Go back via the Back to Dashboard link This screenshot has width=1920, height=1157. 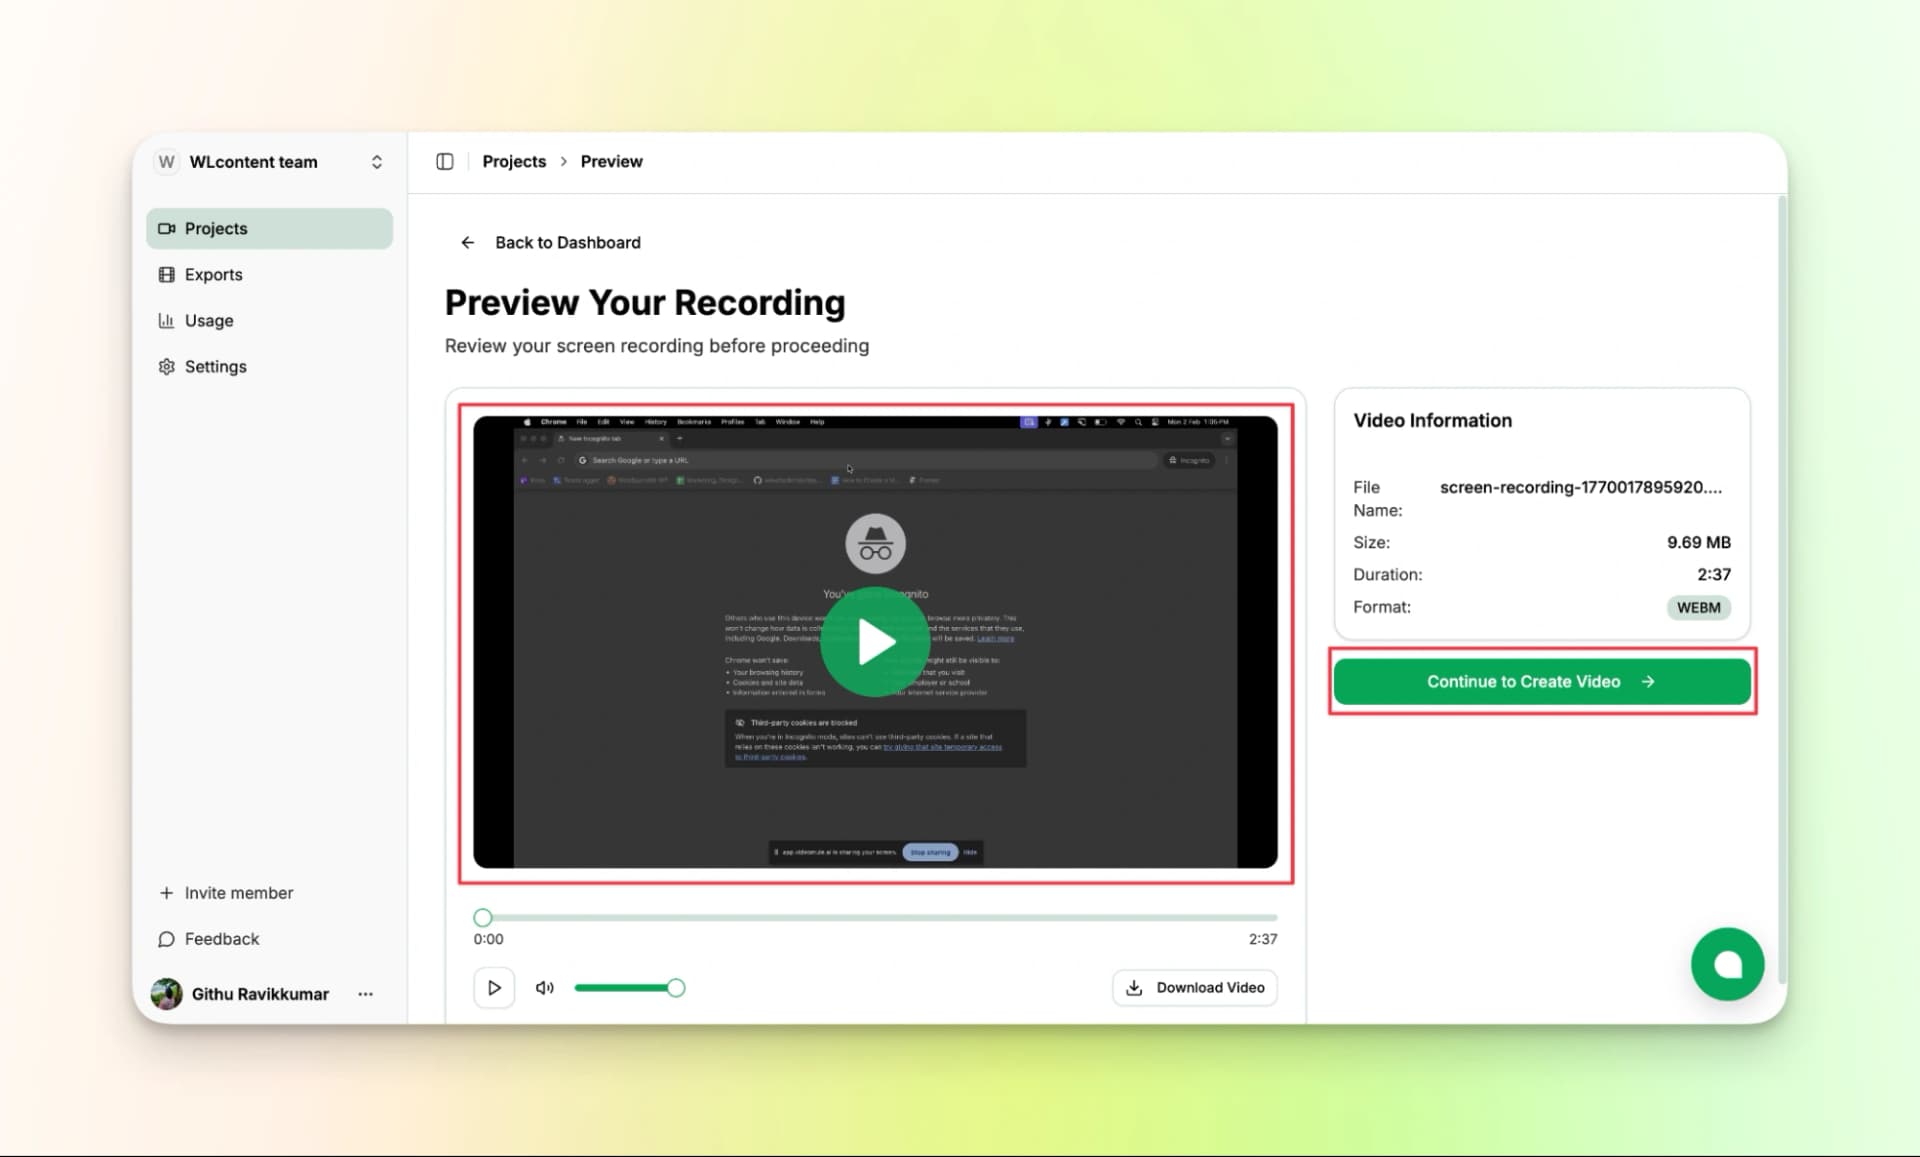[x=567, y=242]
